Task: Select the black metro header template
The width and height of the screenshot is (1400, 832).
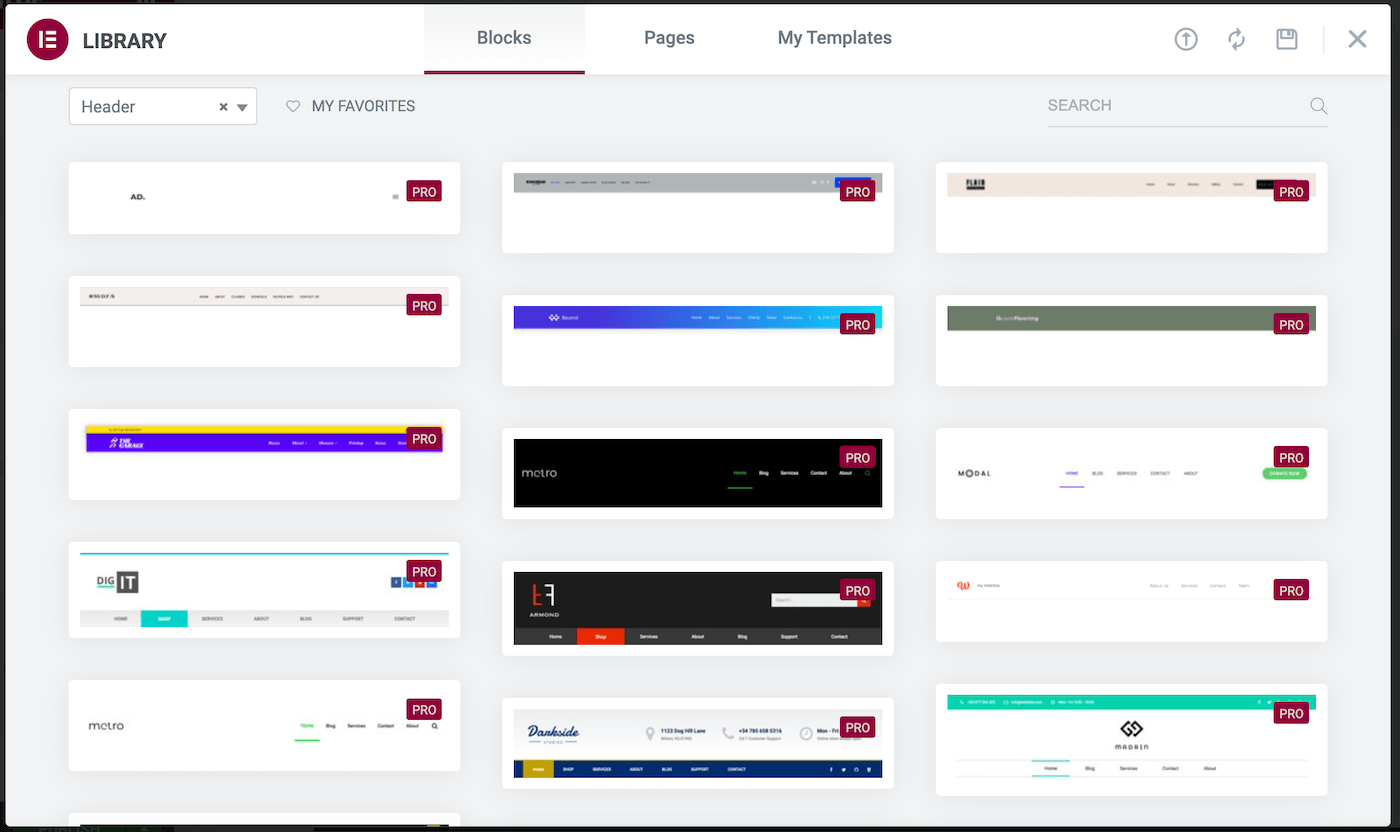Action: (x=697, y=473)
